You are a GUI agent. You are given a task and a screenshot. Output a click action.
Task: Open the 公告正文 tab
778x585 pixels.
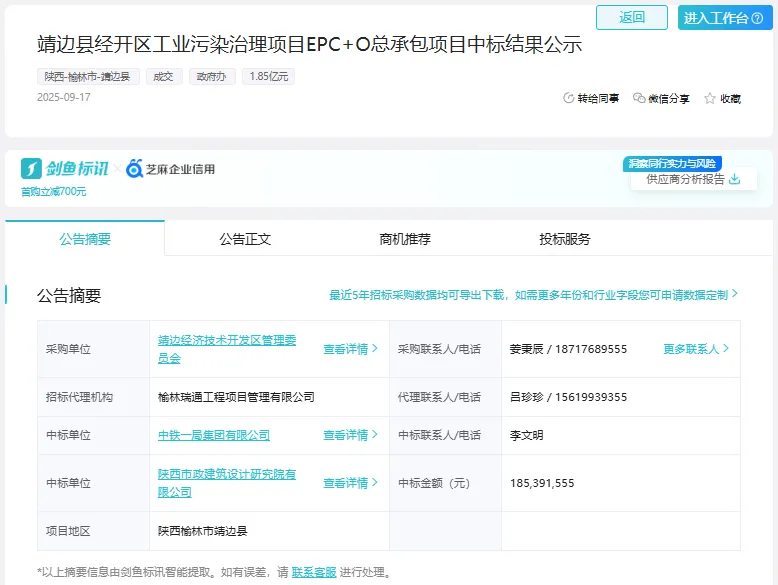point(245,239)
